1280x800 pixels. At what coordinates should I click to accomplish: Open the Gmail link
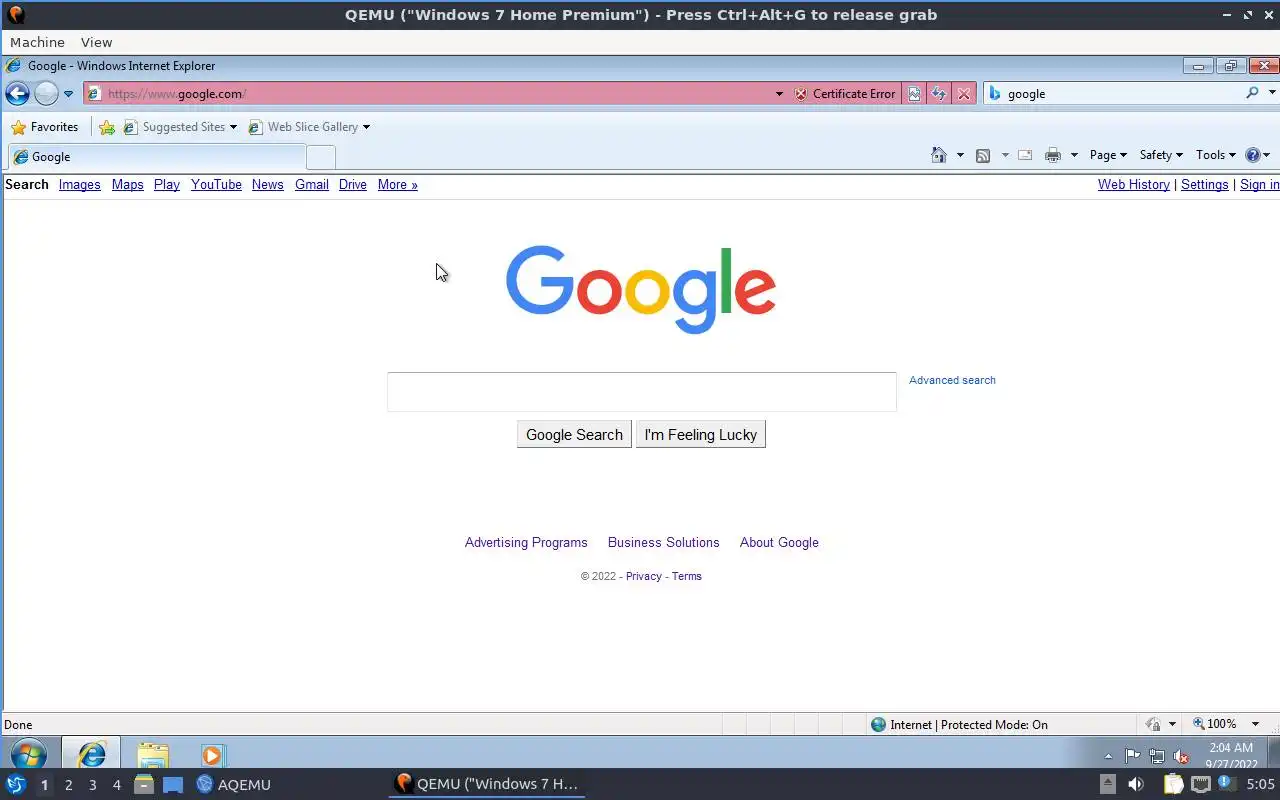point(311,185)
